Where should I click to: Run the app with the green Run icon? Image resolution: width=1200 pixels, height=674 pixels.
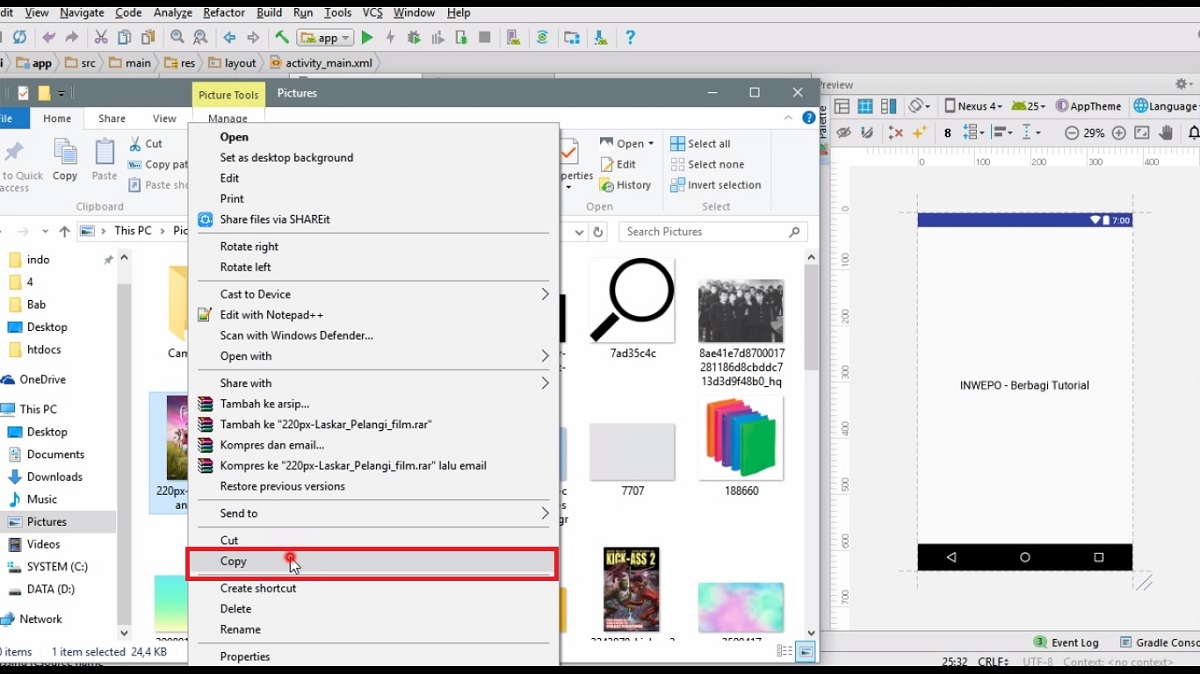tap(367, 37)
